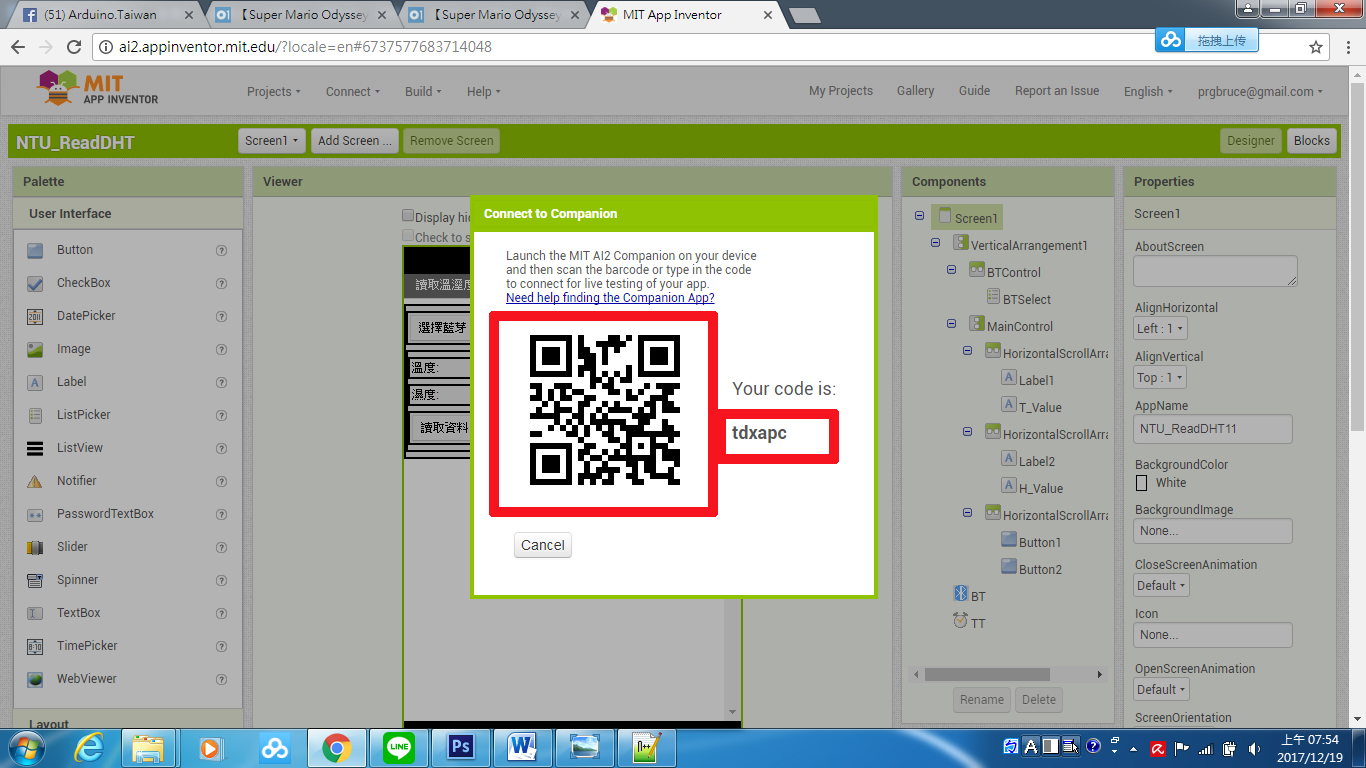This screenshot has width=1366, height=768.
Task: Open the Gallery link
Action: 915,90
